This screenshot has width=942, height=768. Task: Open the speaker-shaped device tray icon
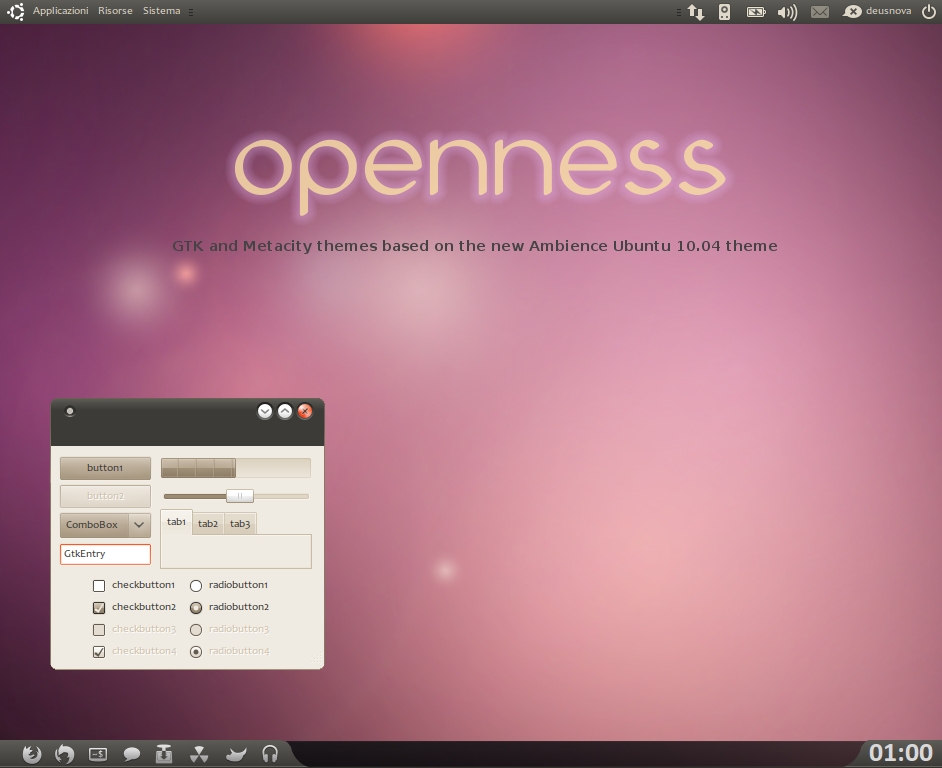725,12
